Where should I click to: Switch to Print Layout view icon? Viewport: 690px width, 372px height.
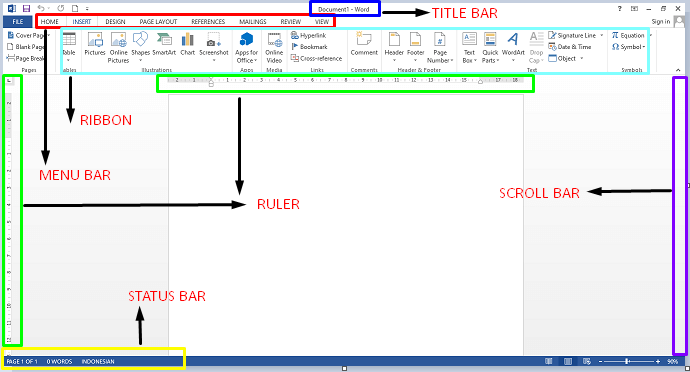[x=568, y=361]
